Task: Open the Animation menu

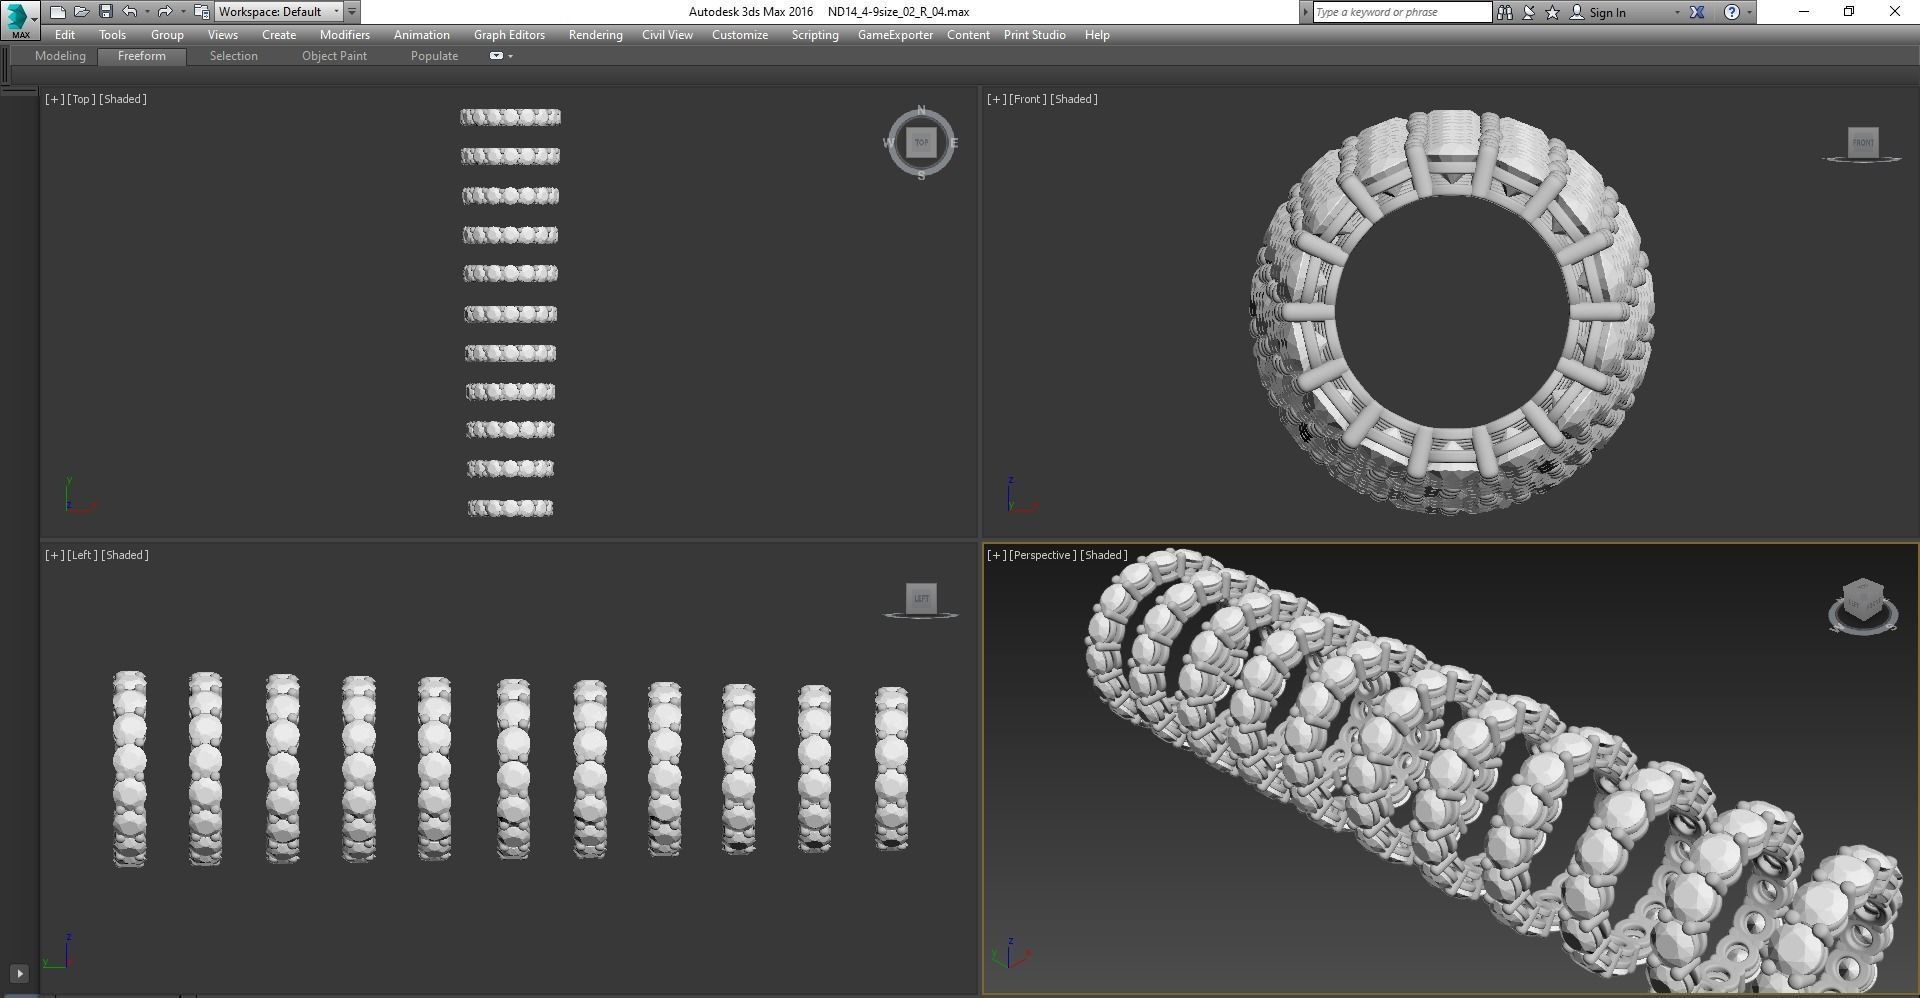Action: click(421, 35)
